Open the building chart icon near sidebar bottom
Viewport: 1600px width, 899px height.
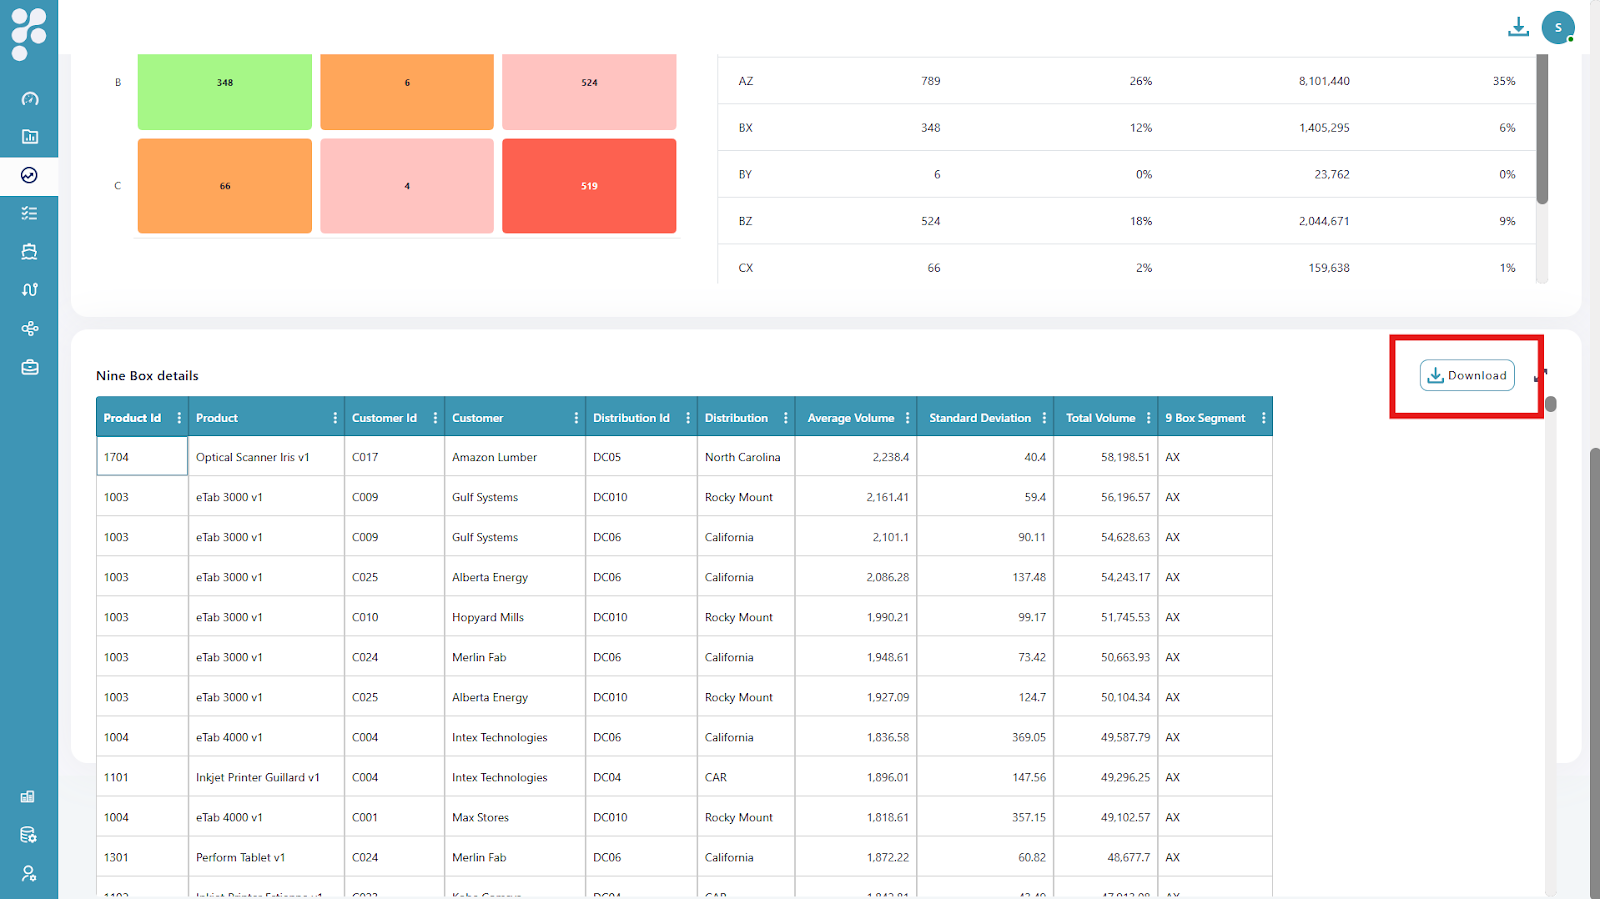pos(28,797)
